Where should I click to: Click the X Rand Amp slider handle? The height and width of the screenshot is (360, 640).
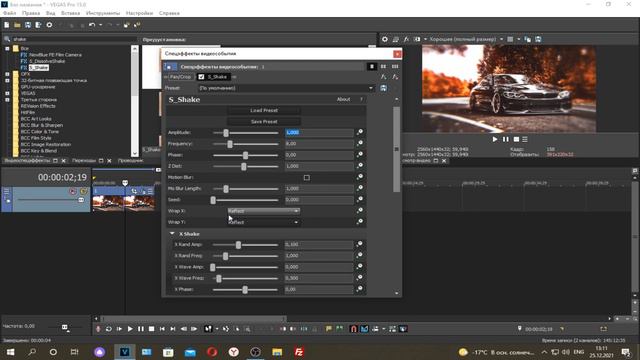238,245
